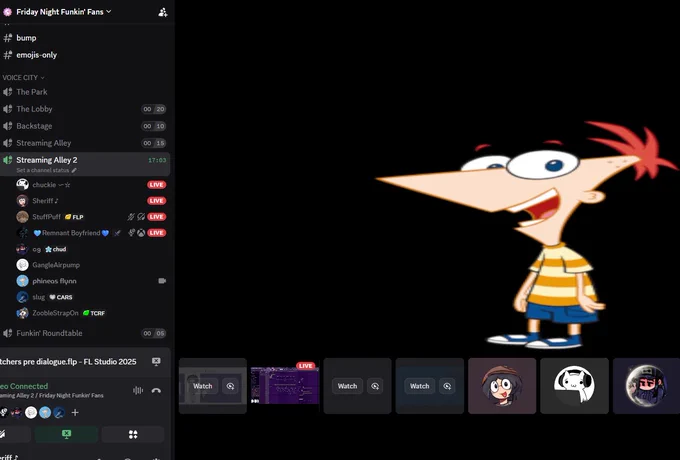Stop streaming via icon beside FL Studio 2025
Screen dimensions: 680x460
point(156,362)
